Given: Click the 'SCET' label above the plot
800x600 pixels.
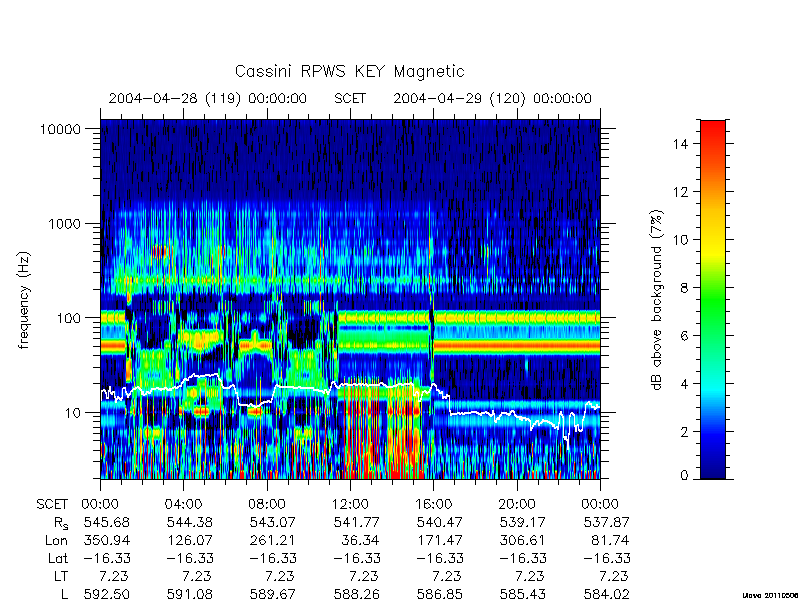Looking at the screenshot, I should tap(350, 98).
